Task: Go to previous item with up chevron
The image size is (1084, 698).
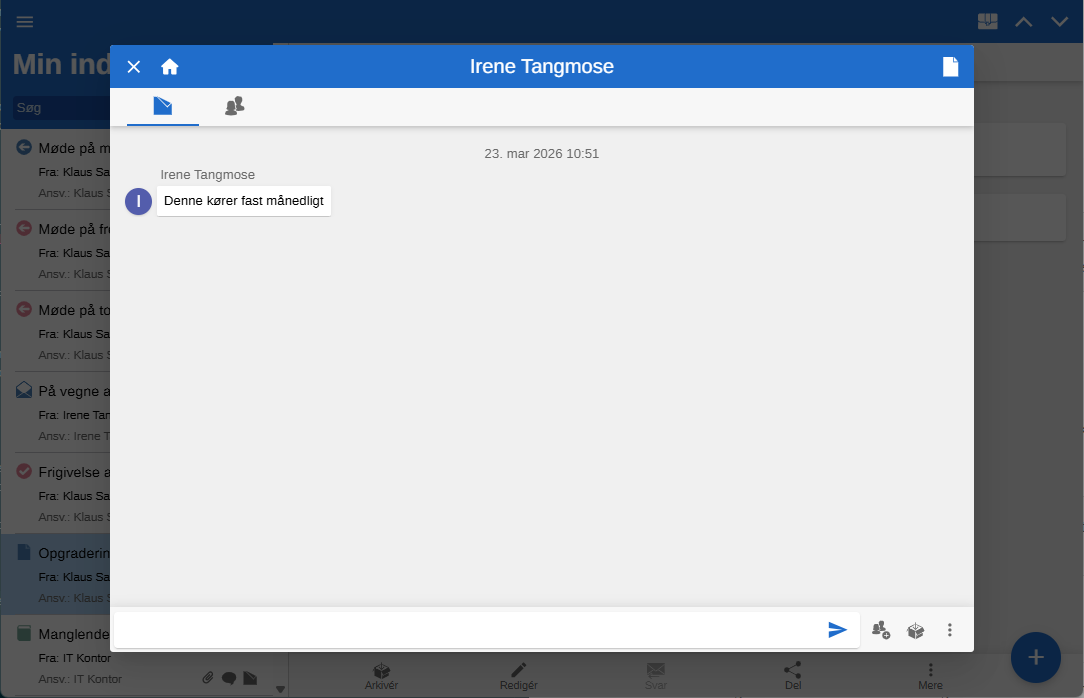Action: click(1023, 22)
